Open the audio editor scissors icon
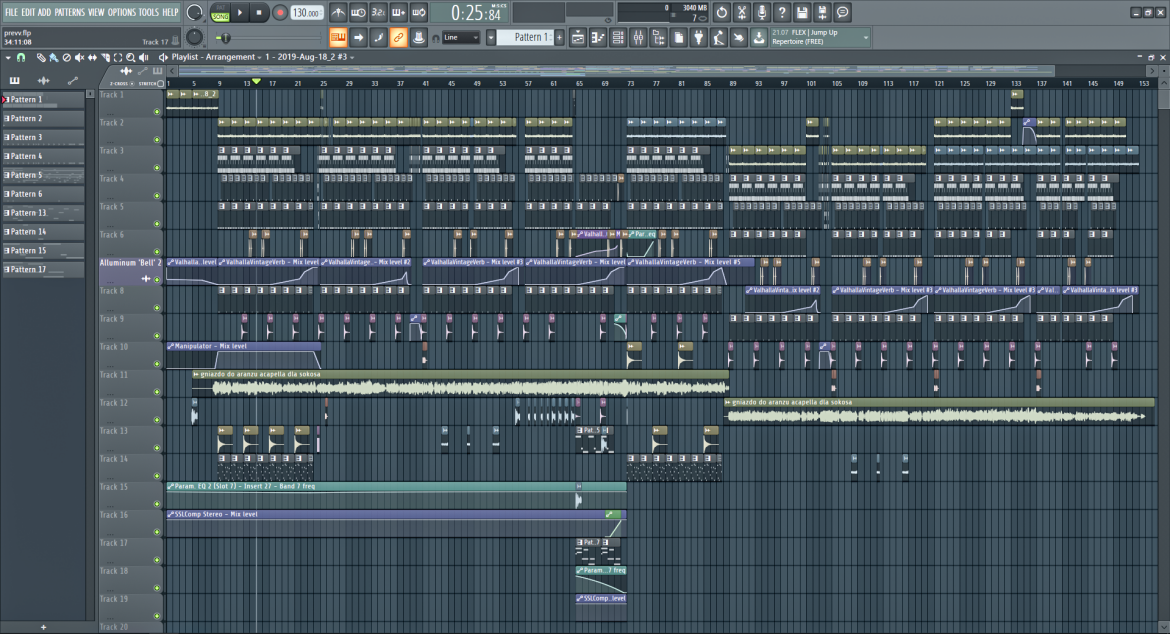The image size is (1170, 634). click(x=742, y=13)
